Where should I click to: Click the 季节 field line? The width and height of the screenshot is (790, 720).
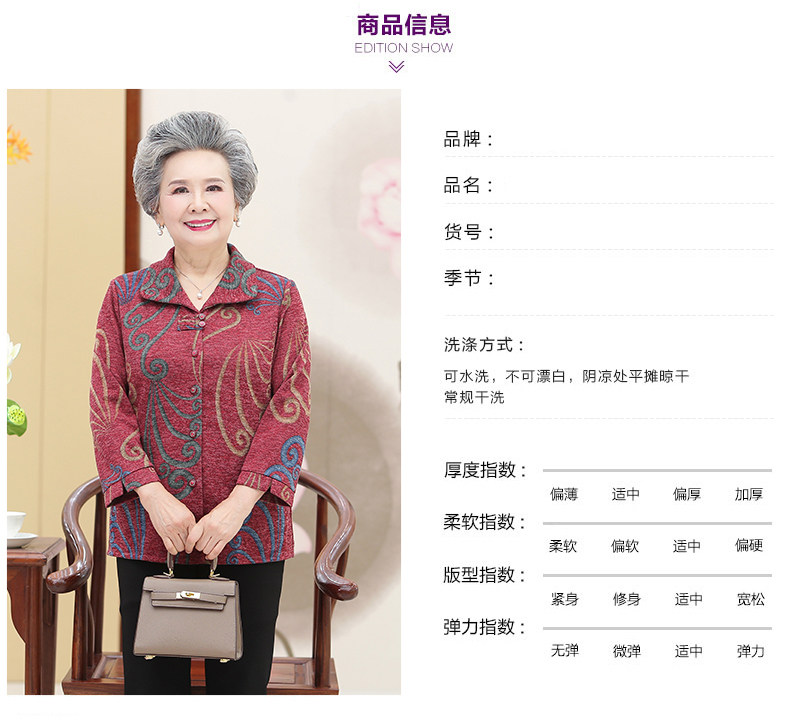608,278
